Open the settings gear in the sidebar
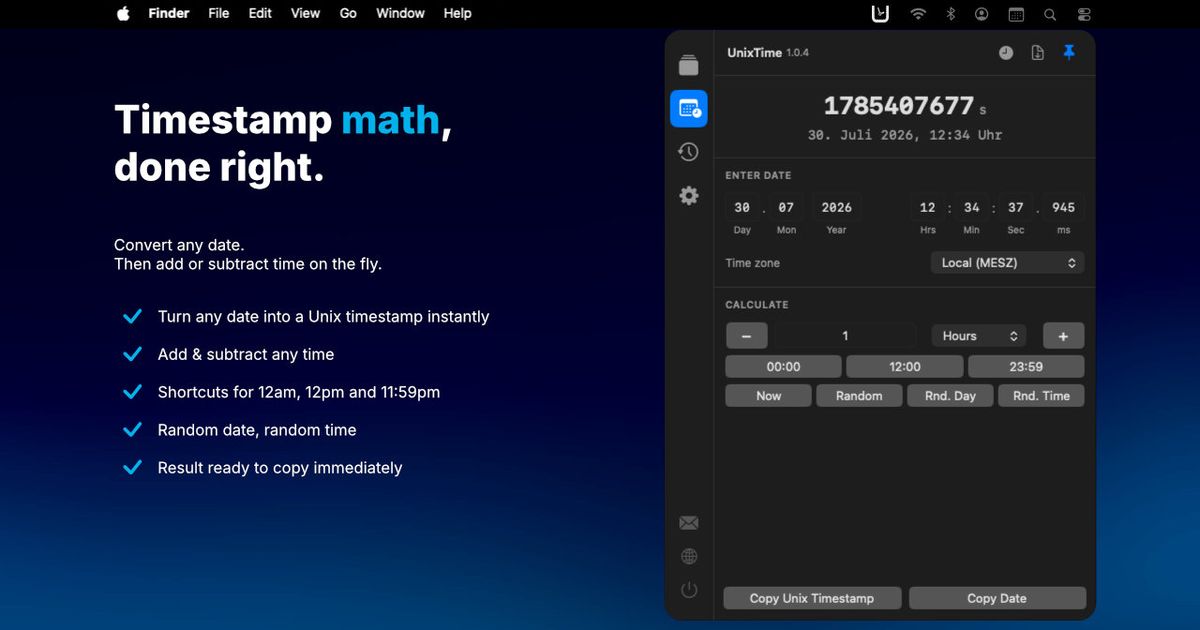This screenshot has width=1200, height=630. coord(688,195)
